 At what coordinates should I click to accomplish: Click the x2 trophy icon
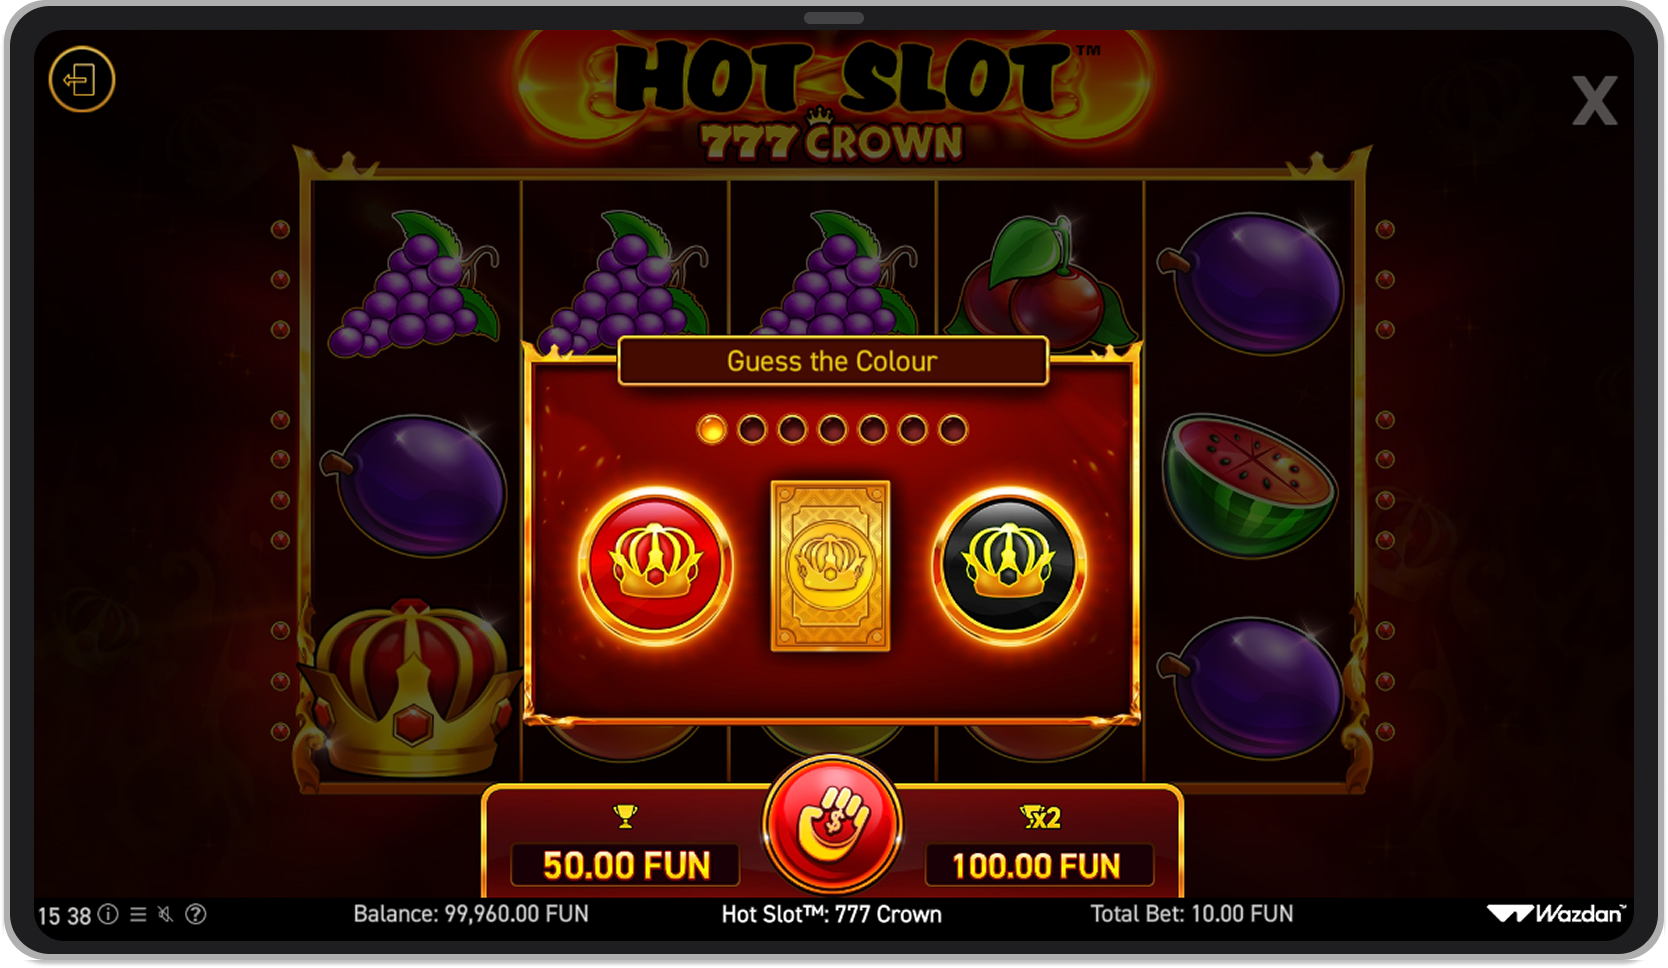(1040, 818)
